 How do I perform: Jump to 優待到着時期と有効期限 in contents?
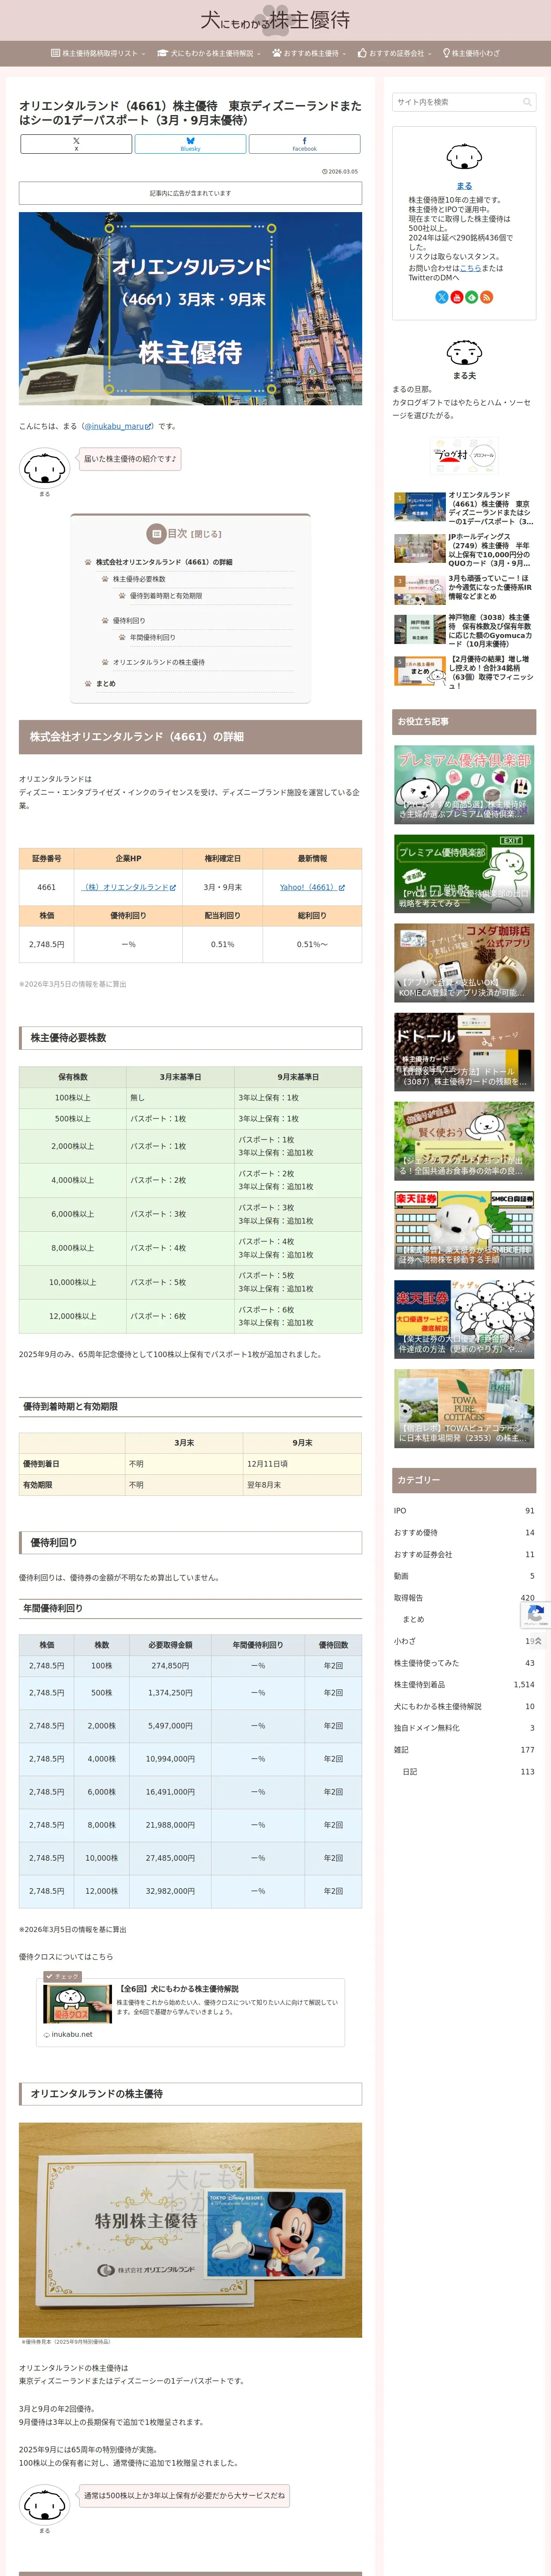(x=166, y=596)
